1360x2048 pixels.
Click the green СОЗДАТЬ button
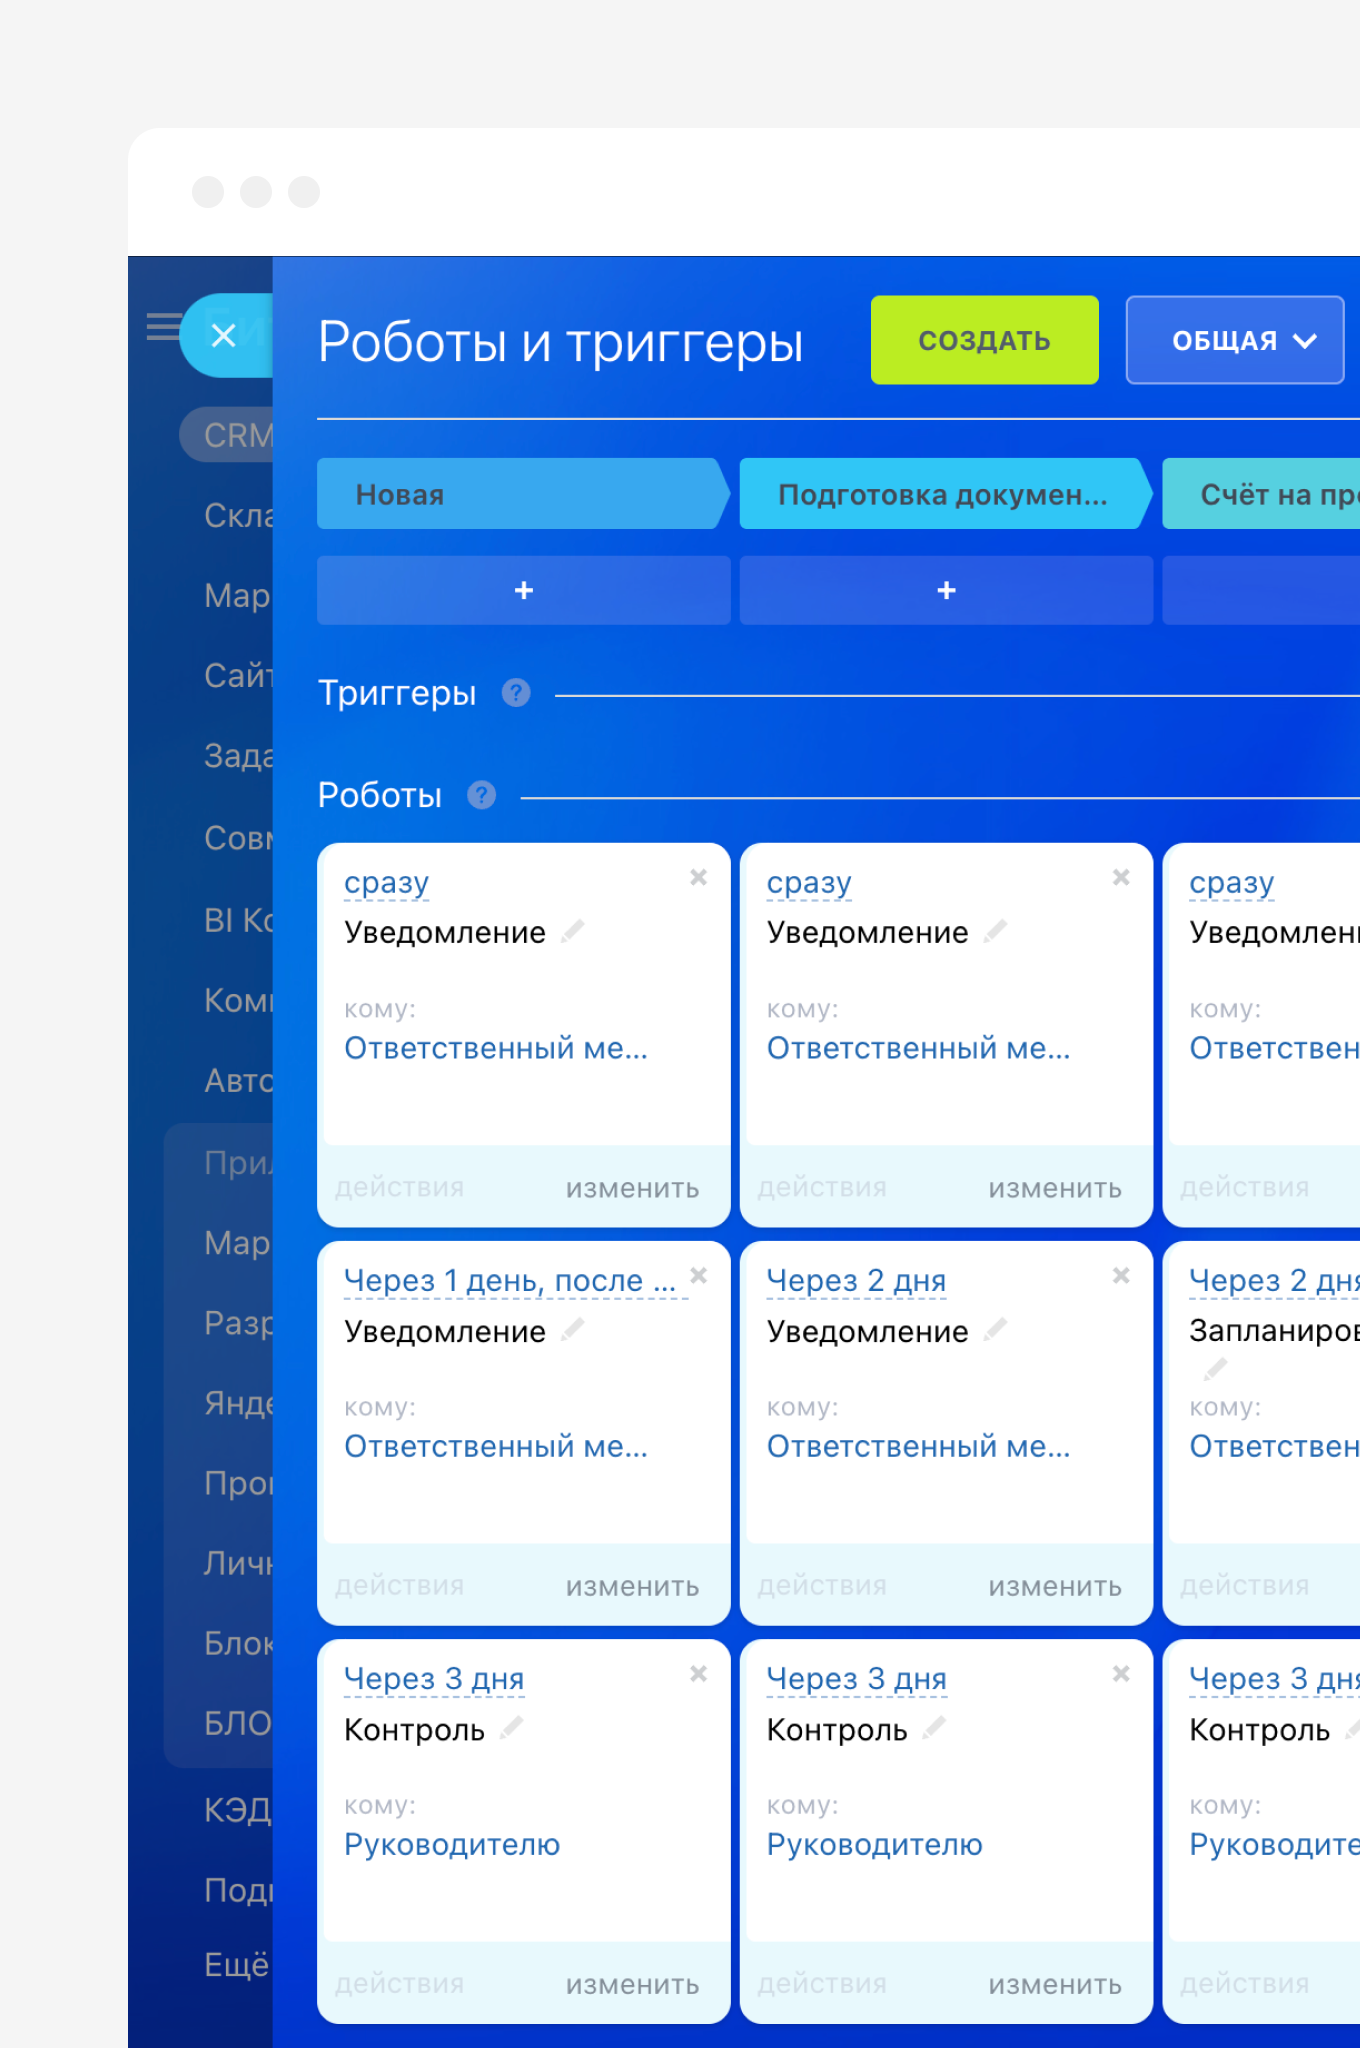click(x=984, y=340)
